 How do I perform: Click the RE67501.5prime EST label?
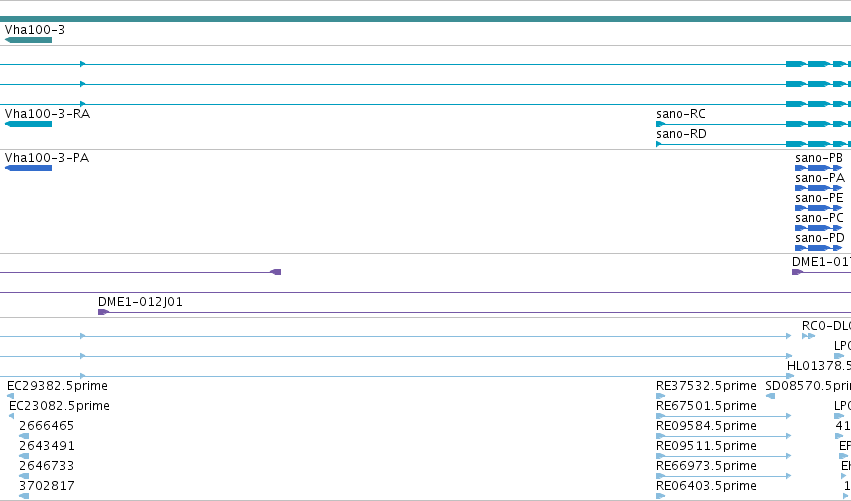pyautogui.click(x=706, y=406)
